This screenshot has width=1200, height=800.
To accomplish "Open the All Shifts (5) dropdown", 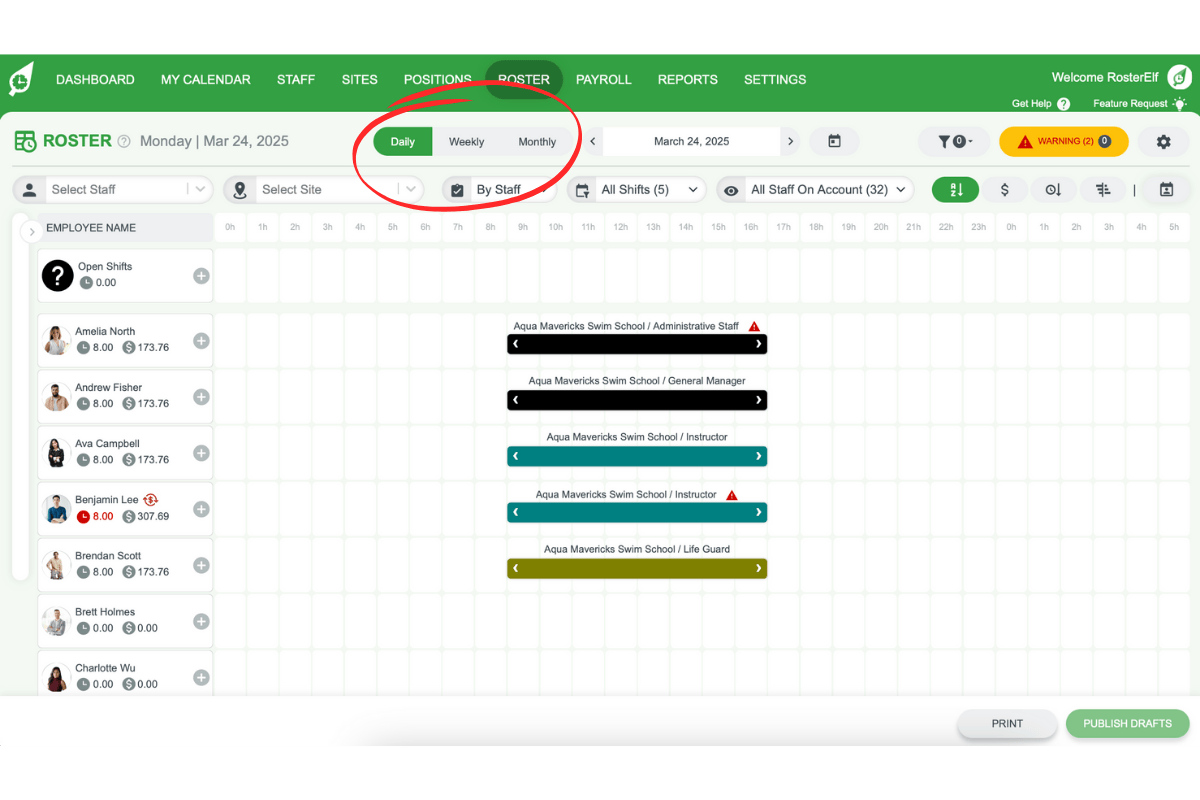I will point(637,189).
